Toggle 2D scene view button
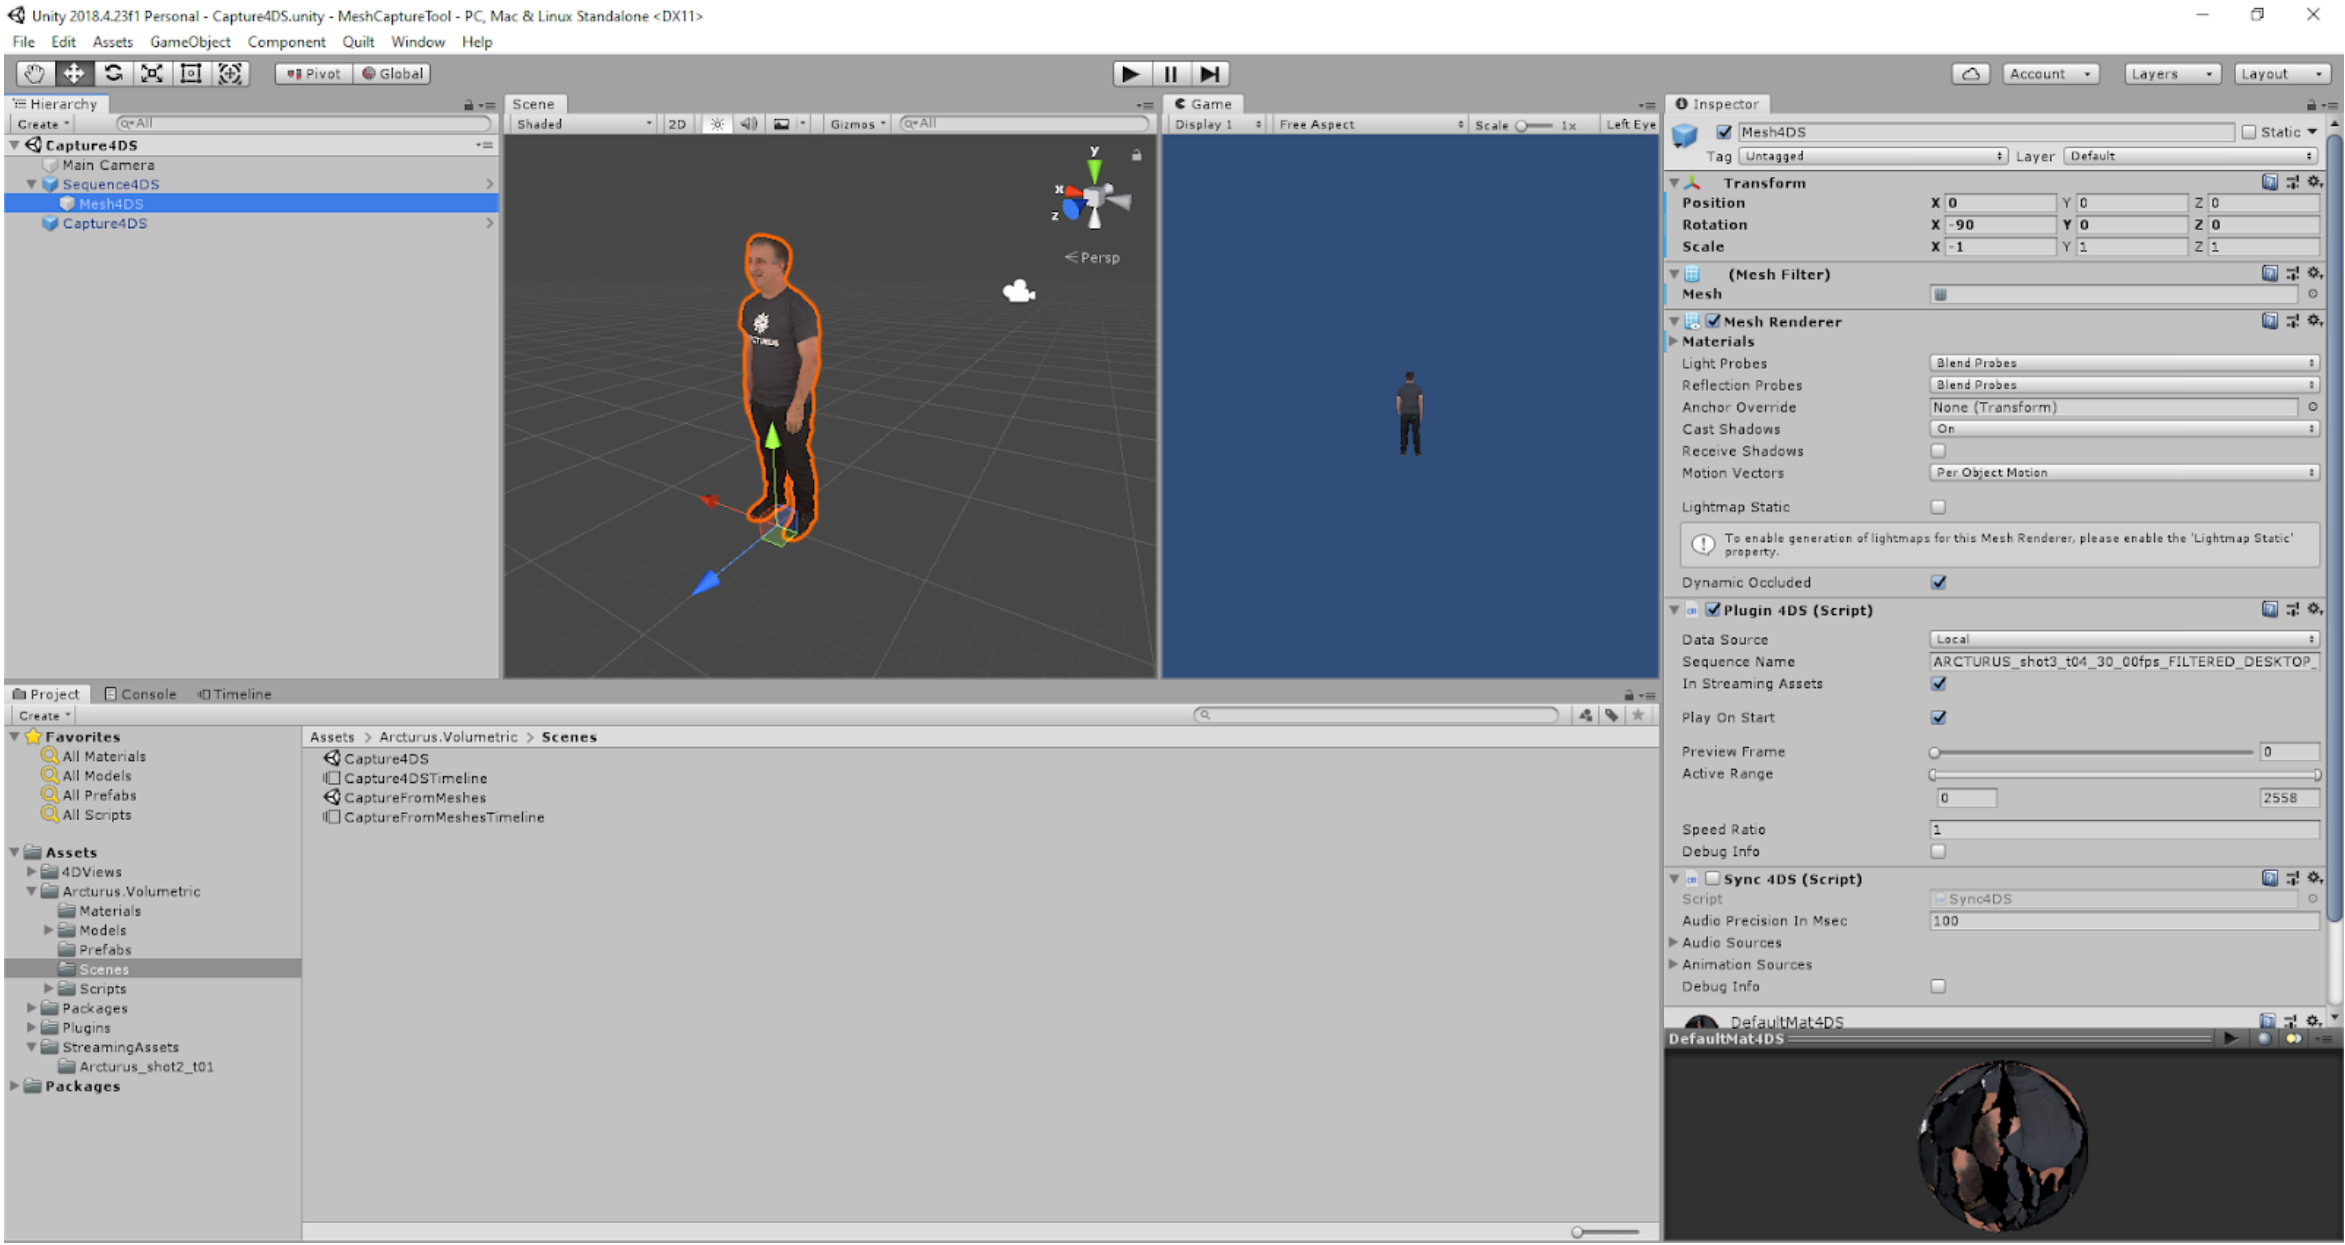This screenshot has width=2345, height=1245. (x=677, y=124)
